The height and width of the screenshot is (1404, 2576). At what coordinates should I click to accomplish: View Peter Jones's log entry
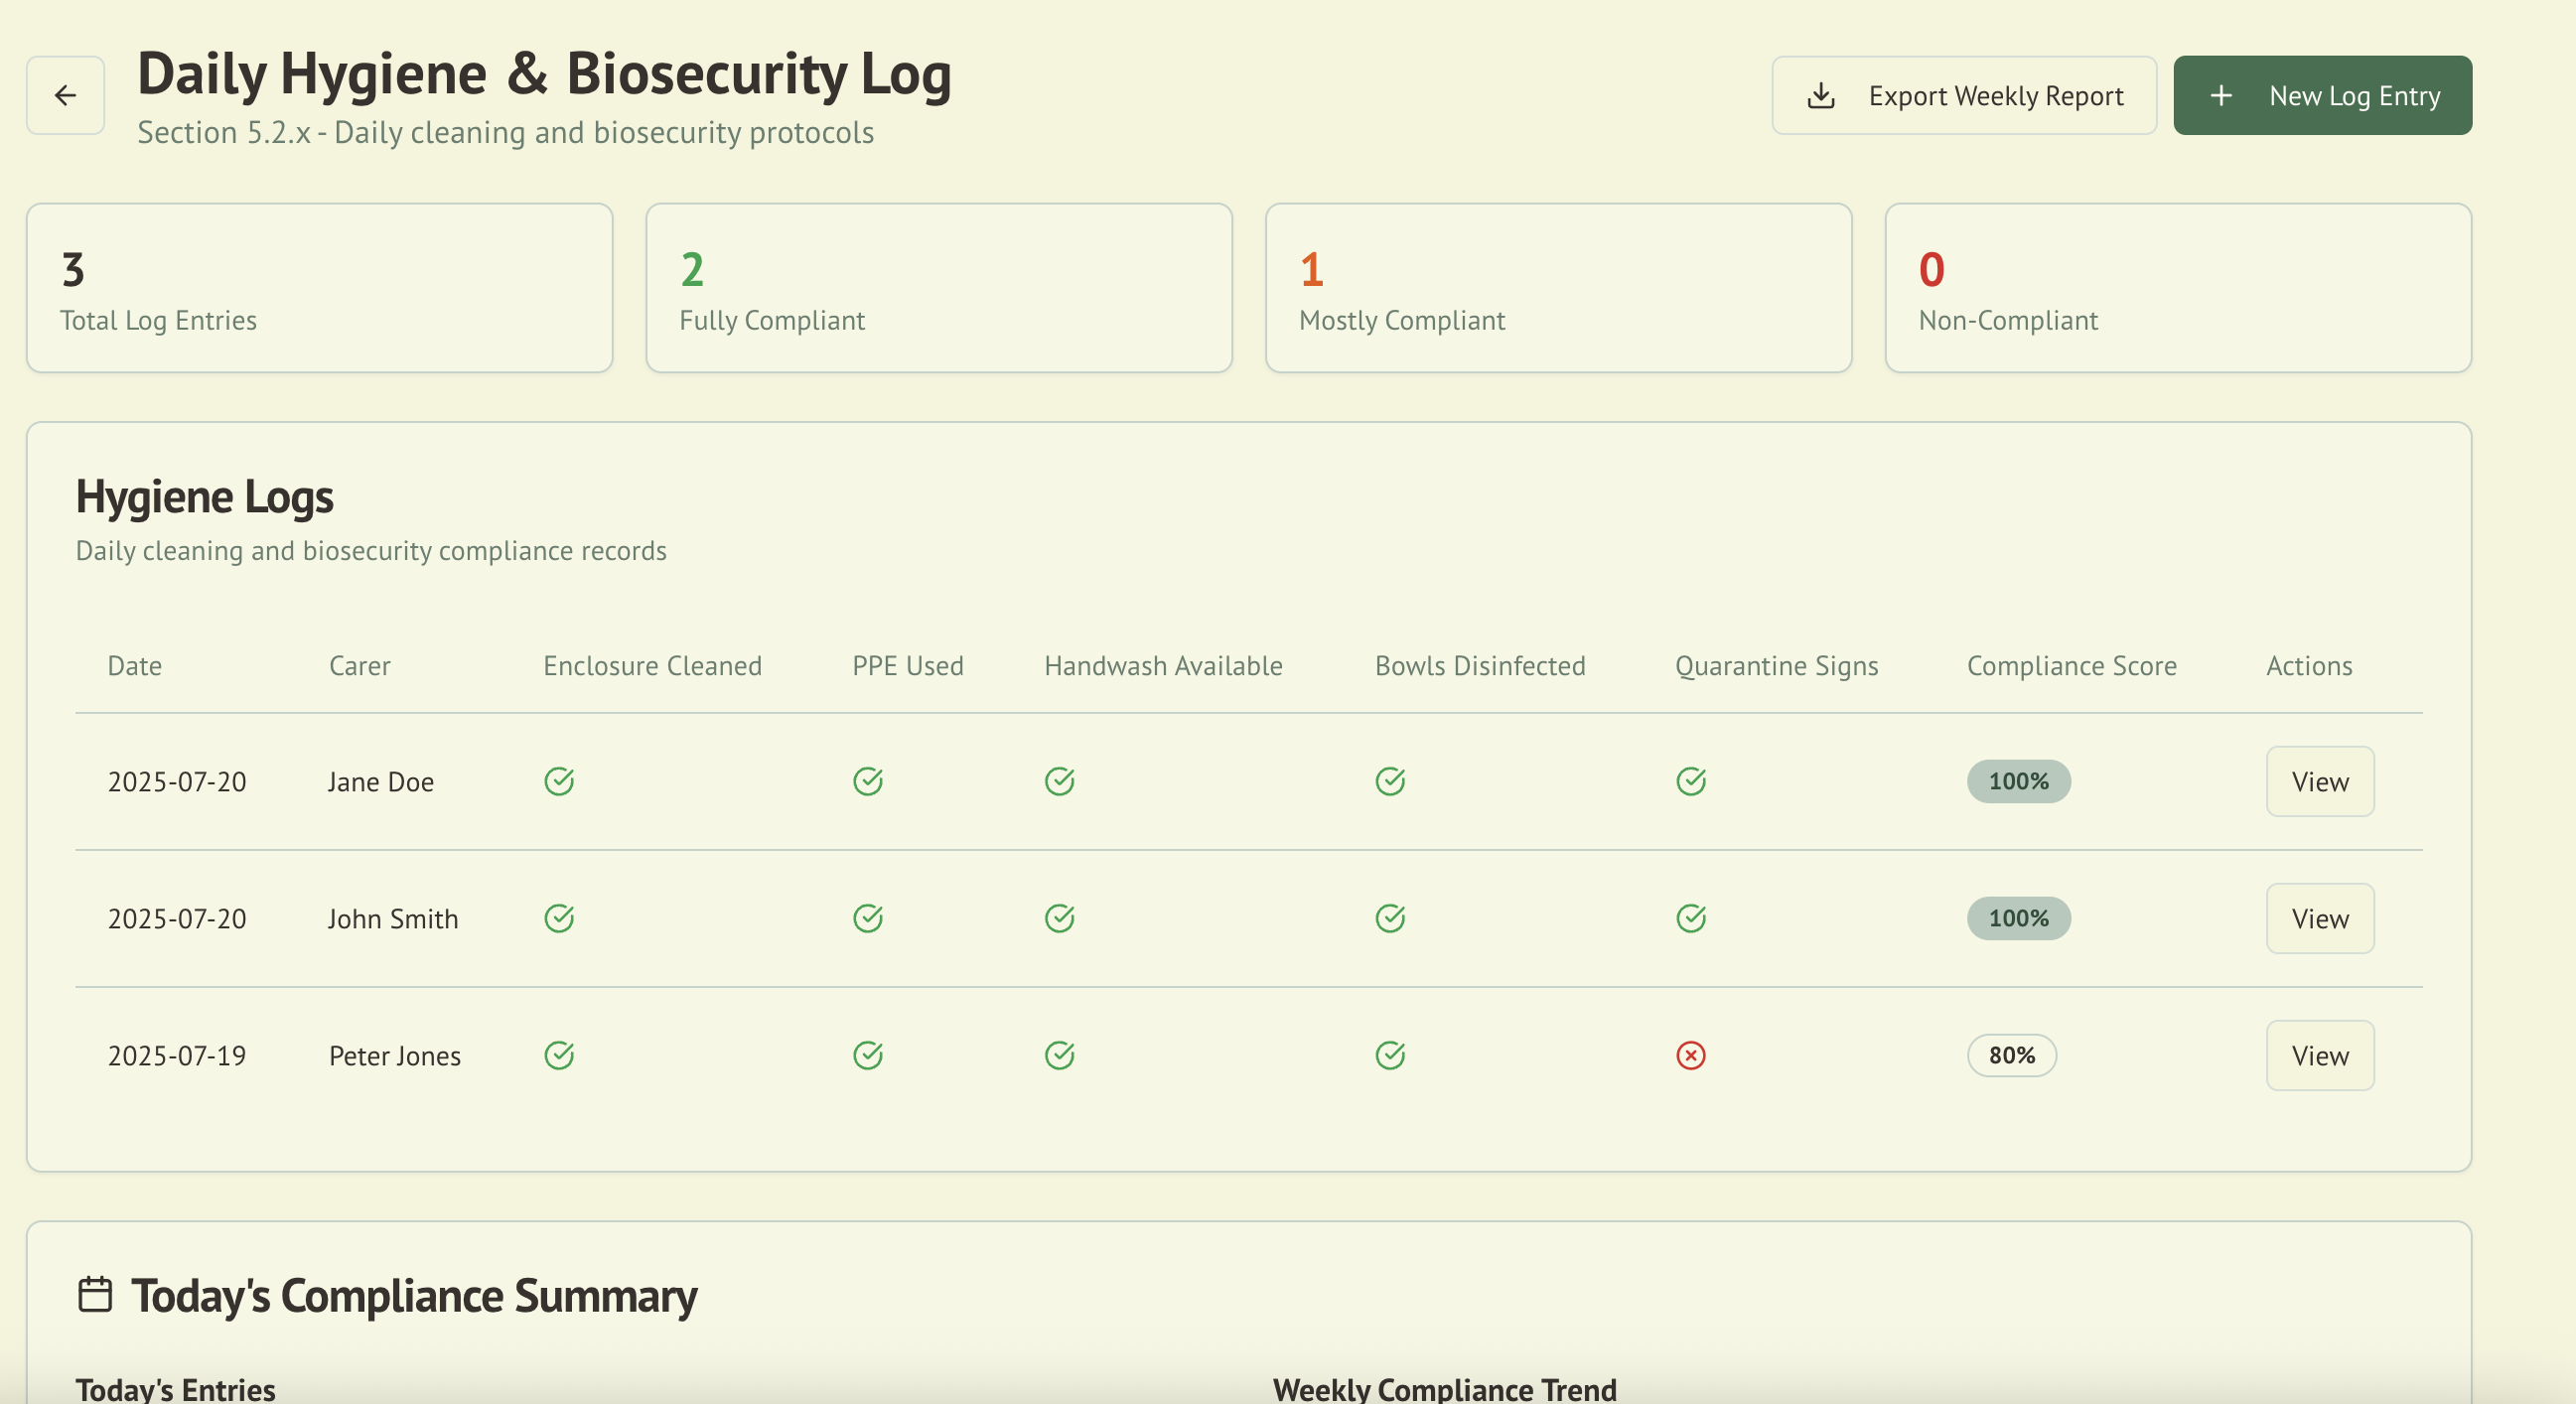(x=2319, y=1055)
